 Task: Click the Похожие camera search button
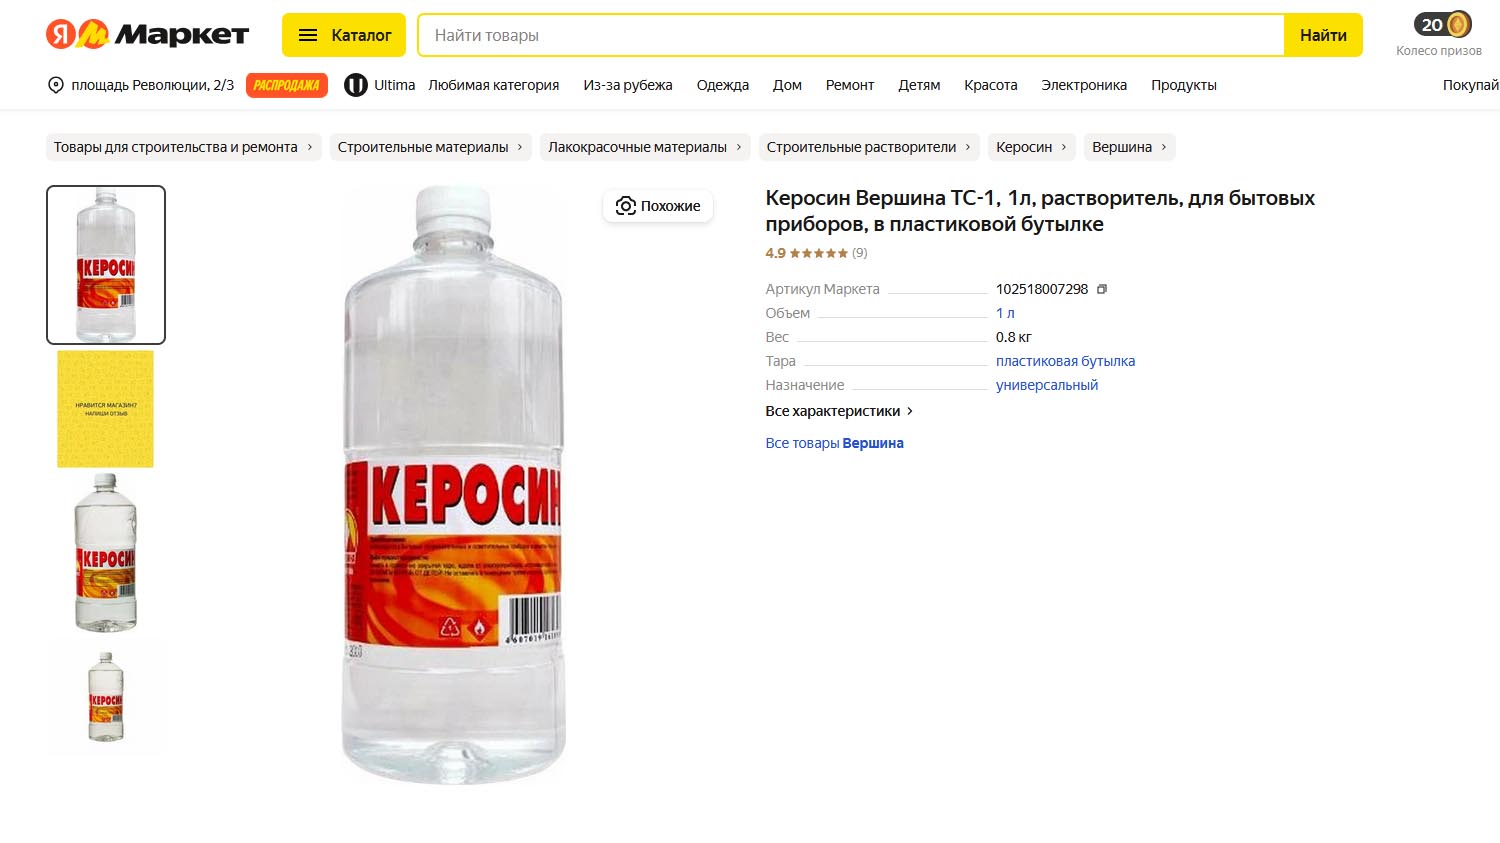658,206
